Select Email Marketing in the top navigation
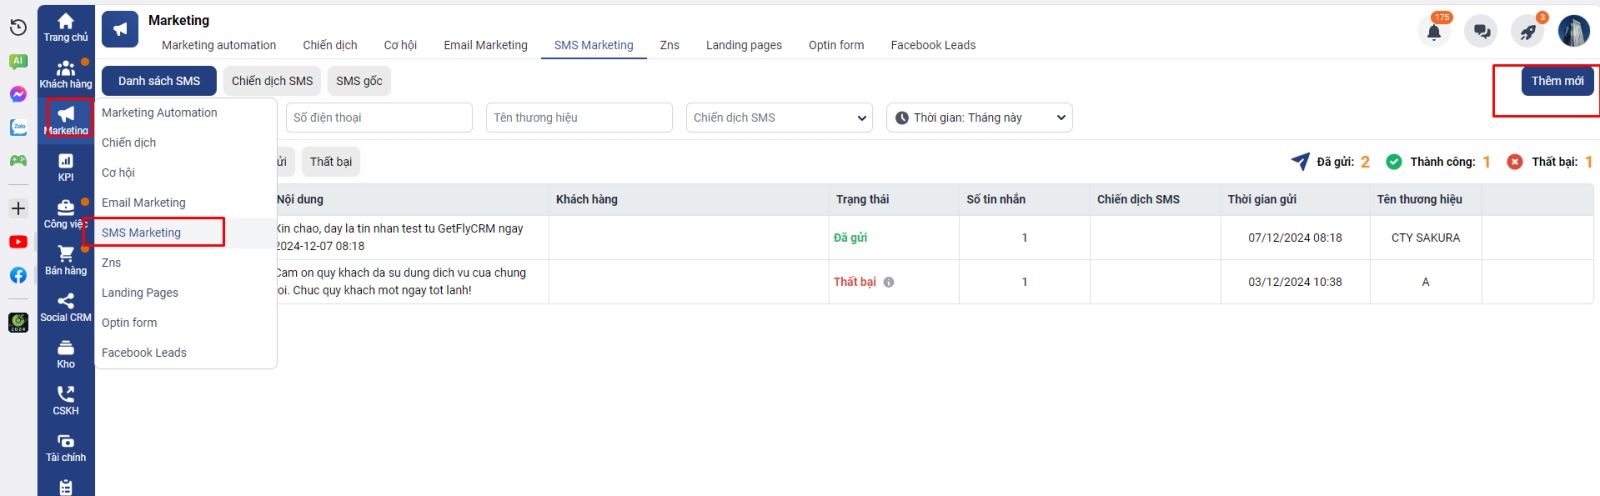This screenshot has height=496, width=1600. (485, 45)
